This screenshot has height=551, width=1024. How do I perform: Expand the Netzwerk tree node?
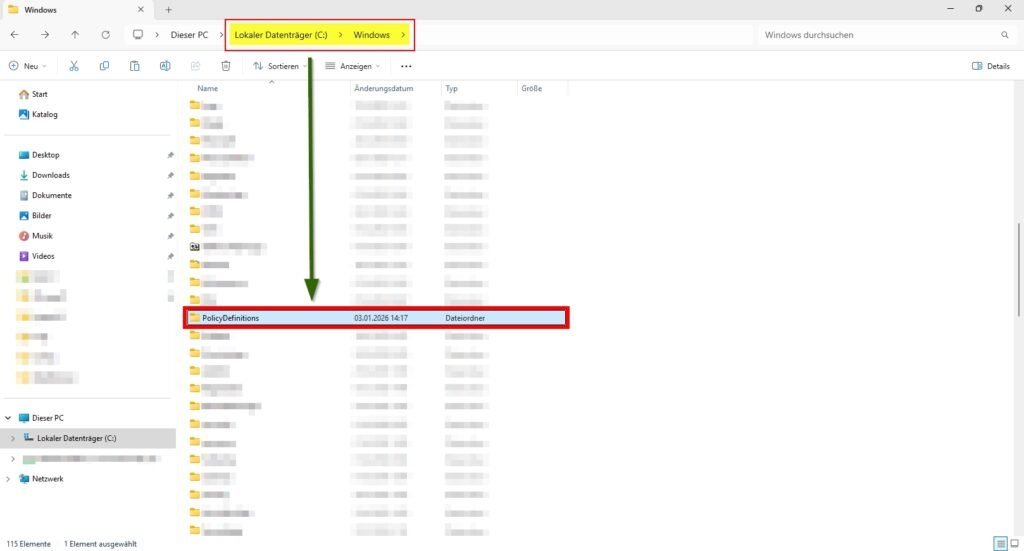(x=9, y=479)
